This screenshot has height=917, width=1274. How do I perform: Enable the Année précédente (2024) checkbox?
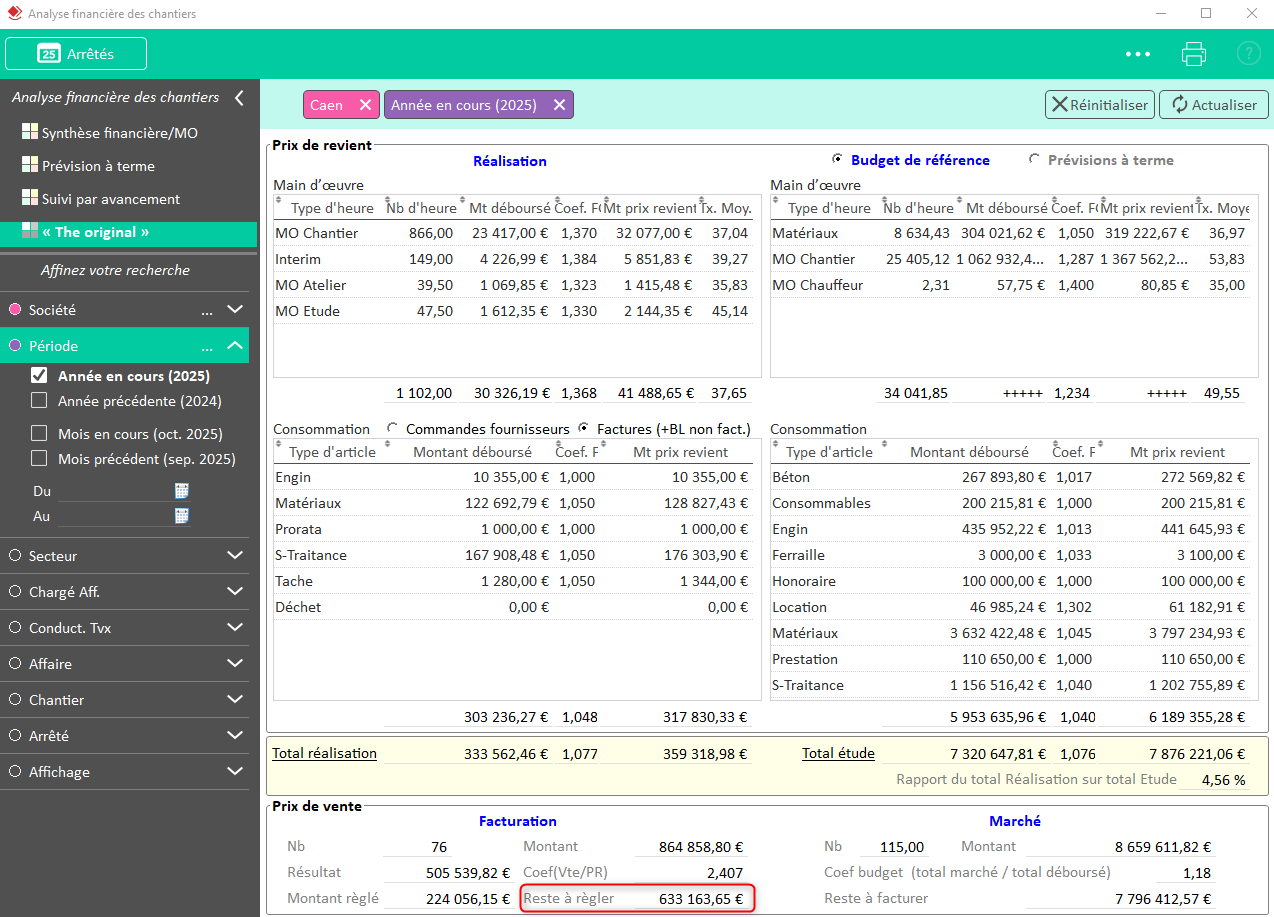point(41,399)
